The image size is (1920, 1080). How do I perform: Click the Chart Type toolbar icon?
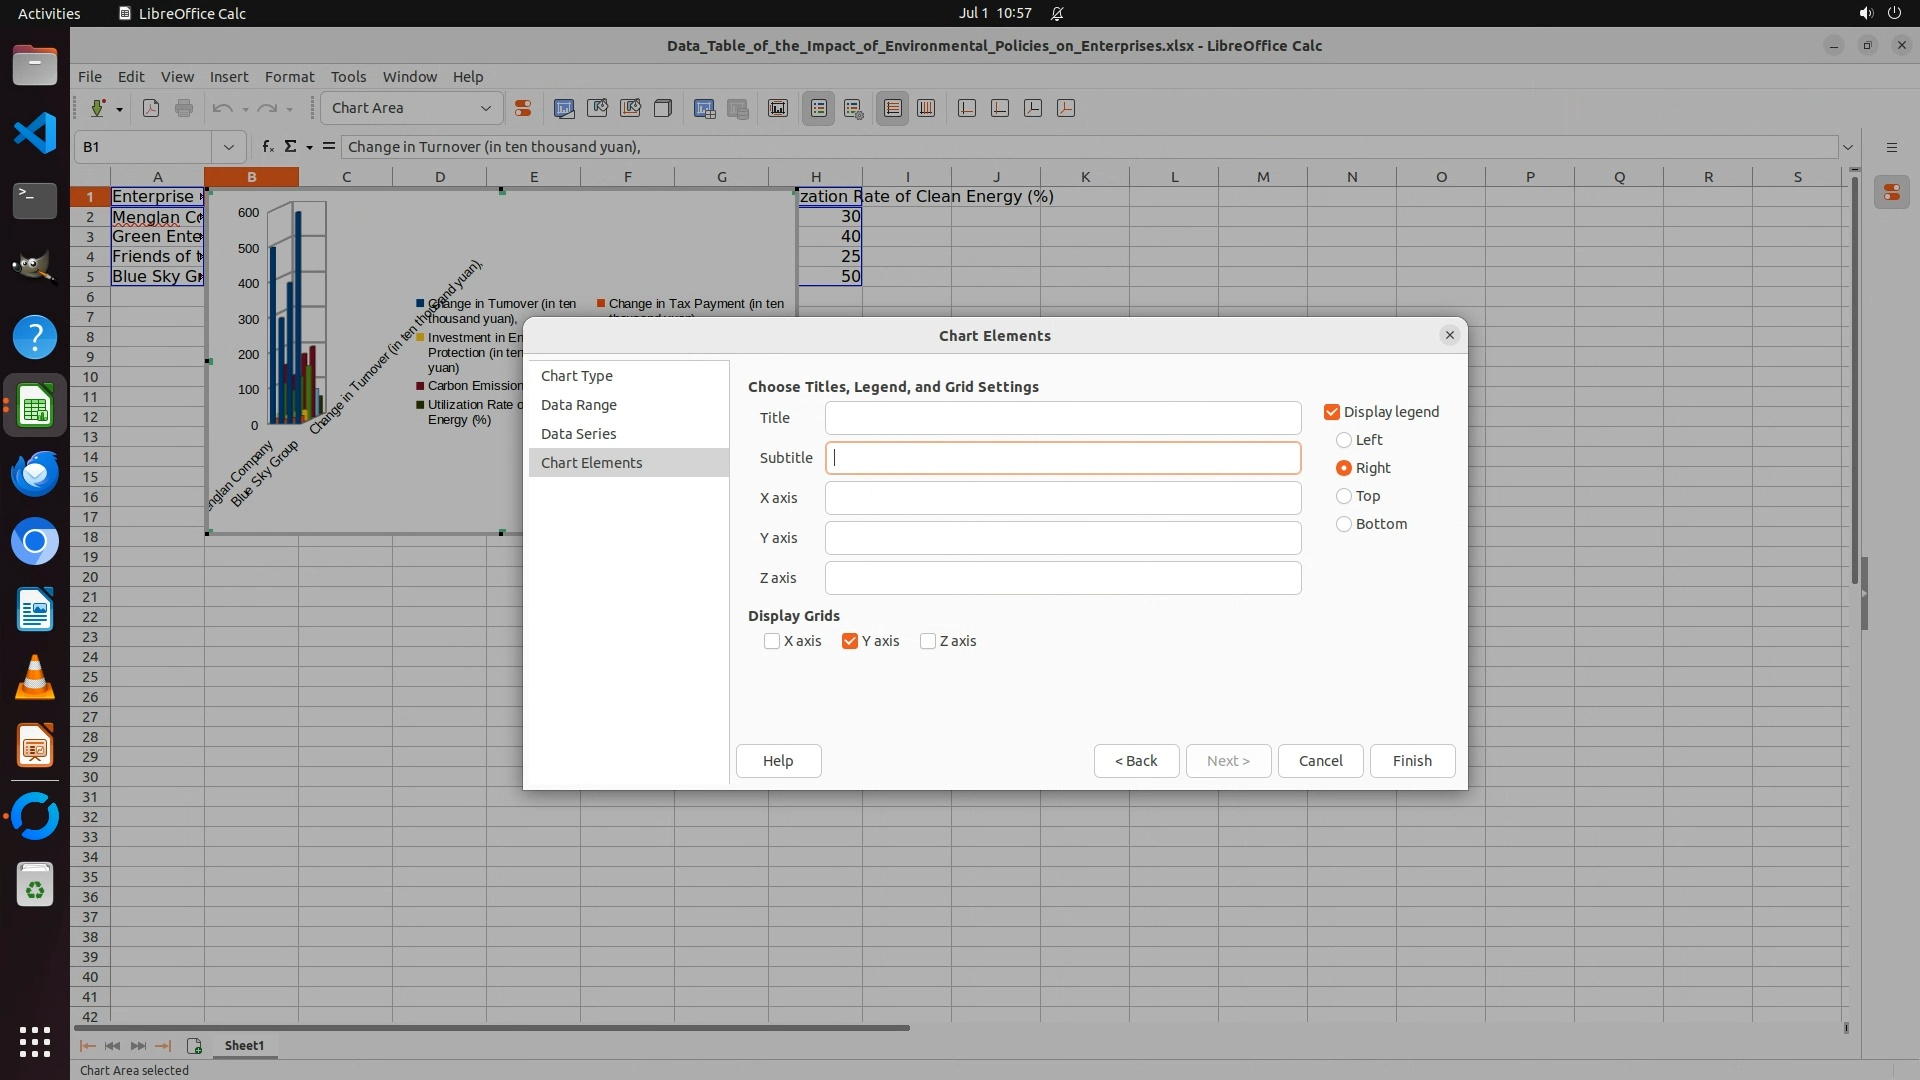[564, 108]
